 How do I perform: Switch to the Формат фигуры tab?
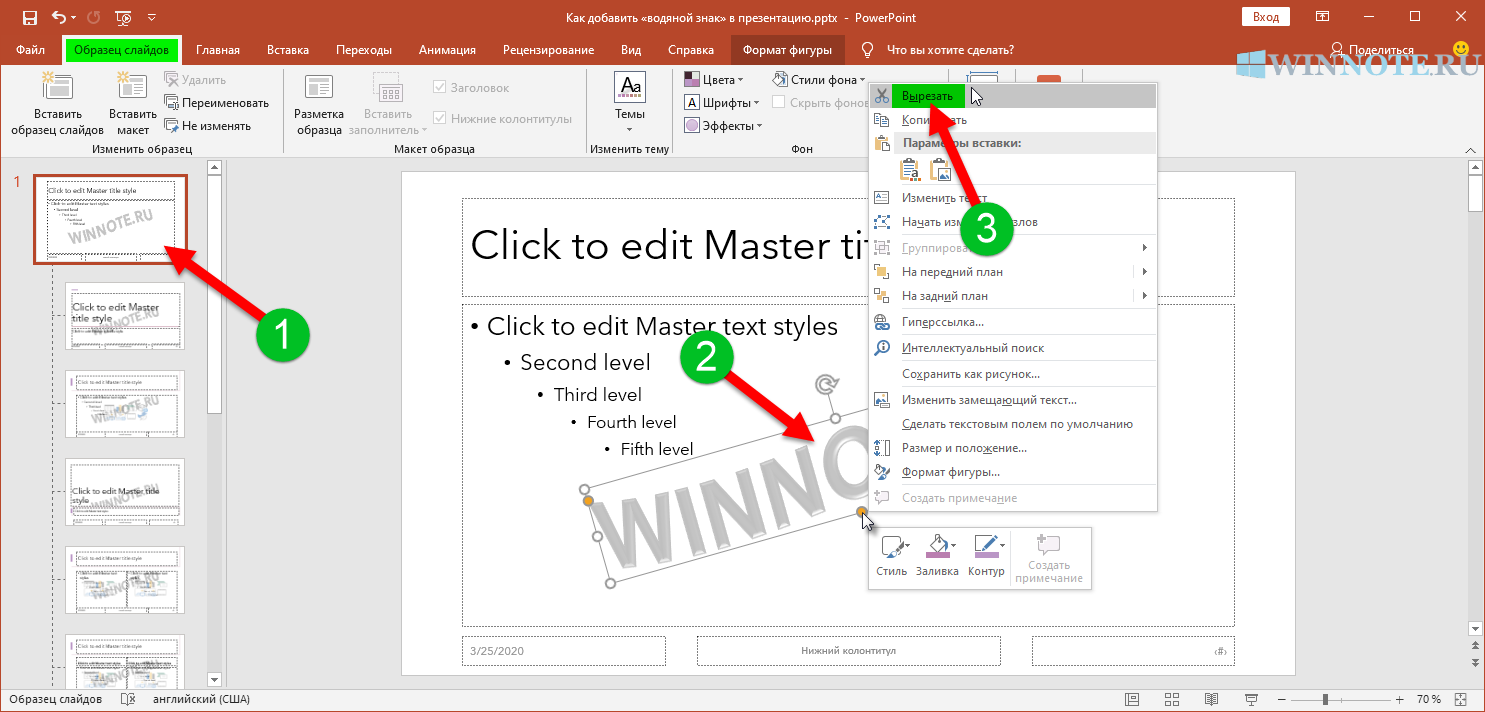788,50
